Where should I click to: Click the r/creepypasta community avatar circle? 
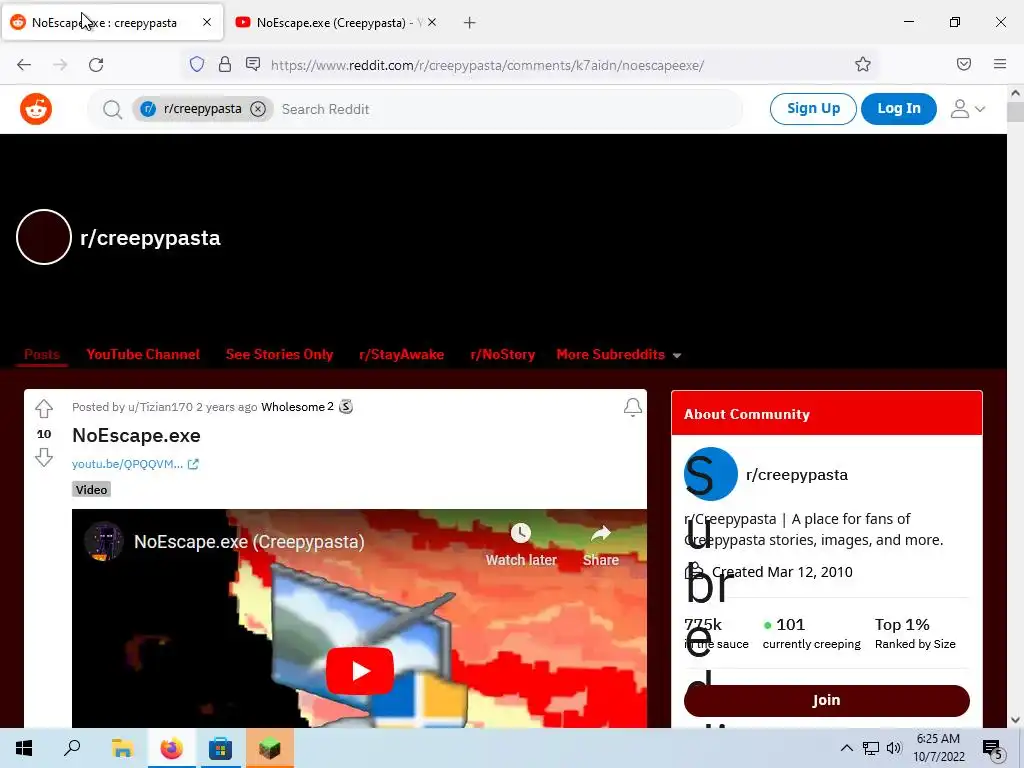(x=44, y=237)
